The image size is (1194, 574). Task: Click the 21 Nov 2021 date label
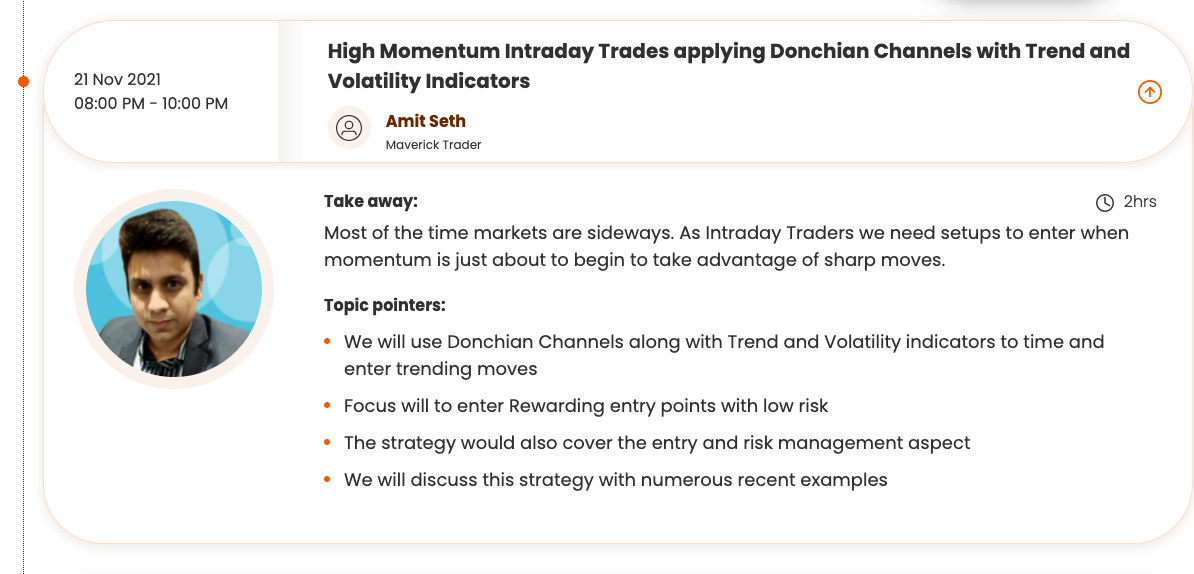(117, 79)
